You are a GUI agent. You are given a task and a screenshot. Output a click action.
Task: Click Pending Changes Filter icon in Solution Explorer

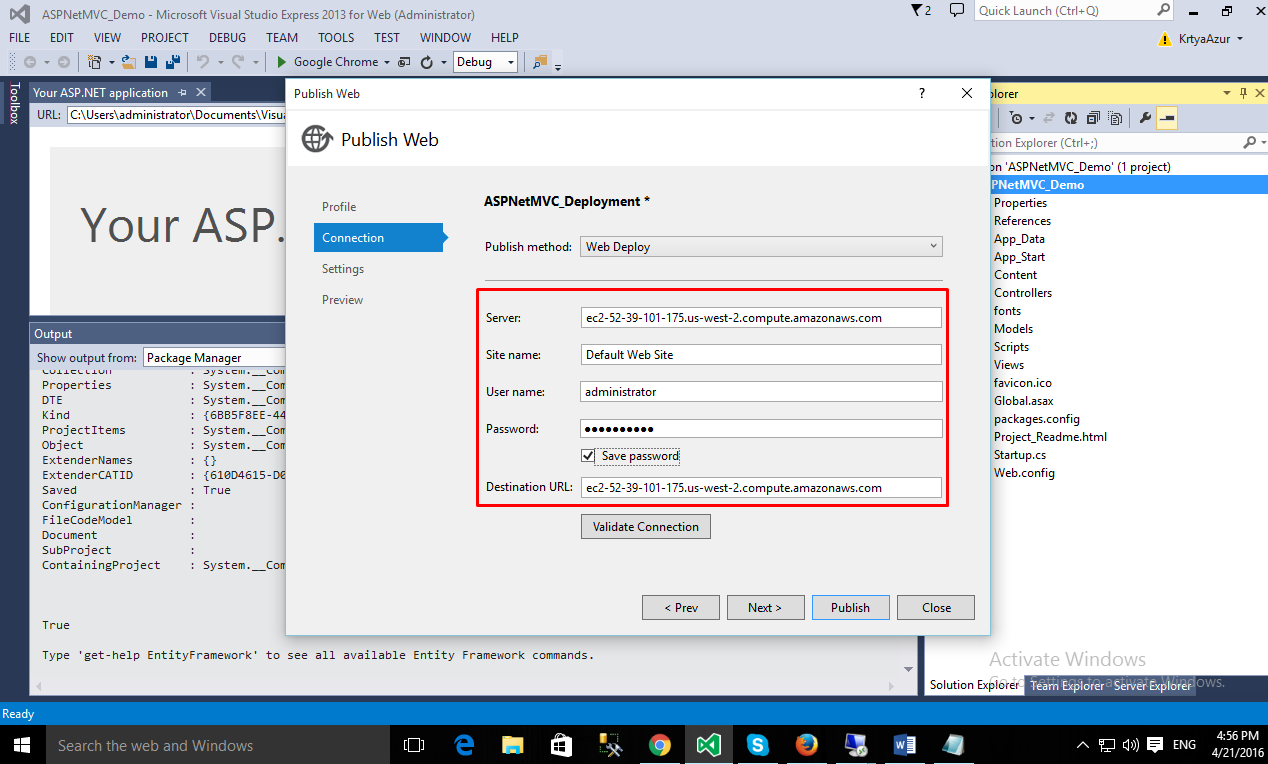click(1016, 118)
